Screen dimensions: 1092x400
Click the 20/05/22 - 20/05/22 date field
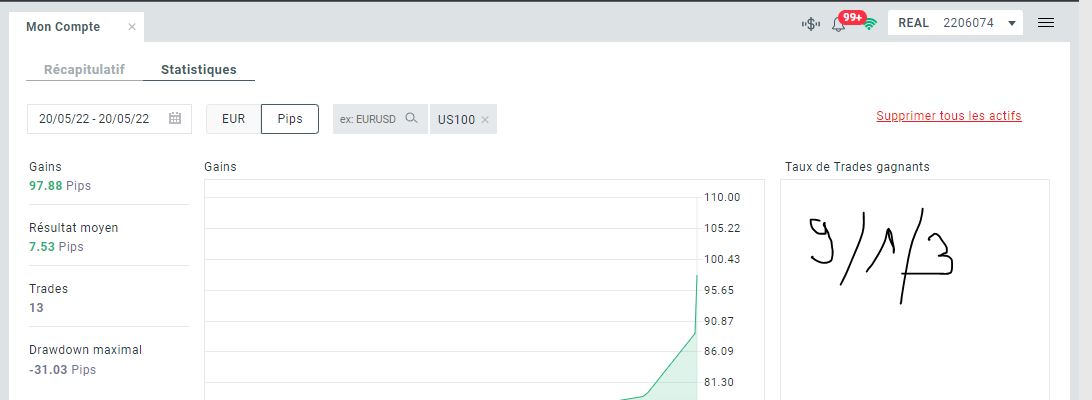click(x=109, y=118)
